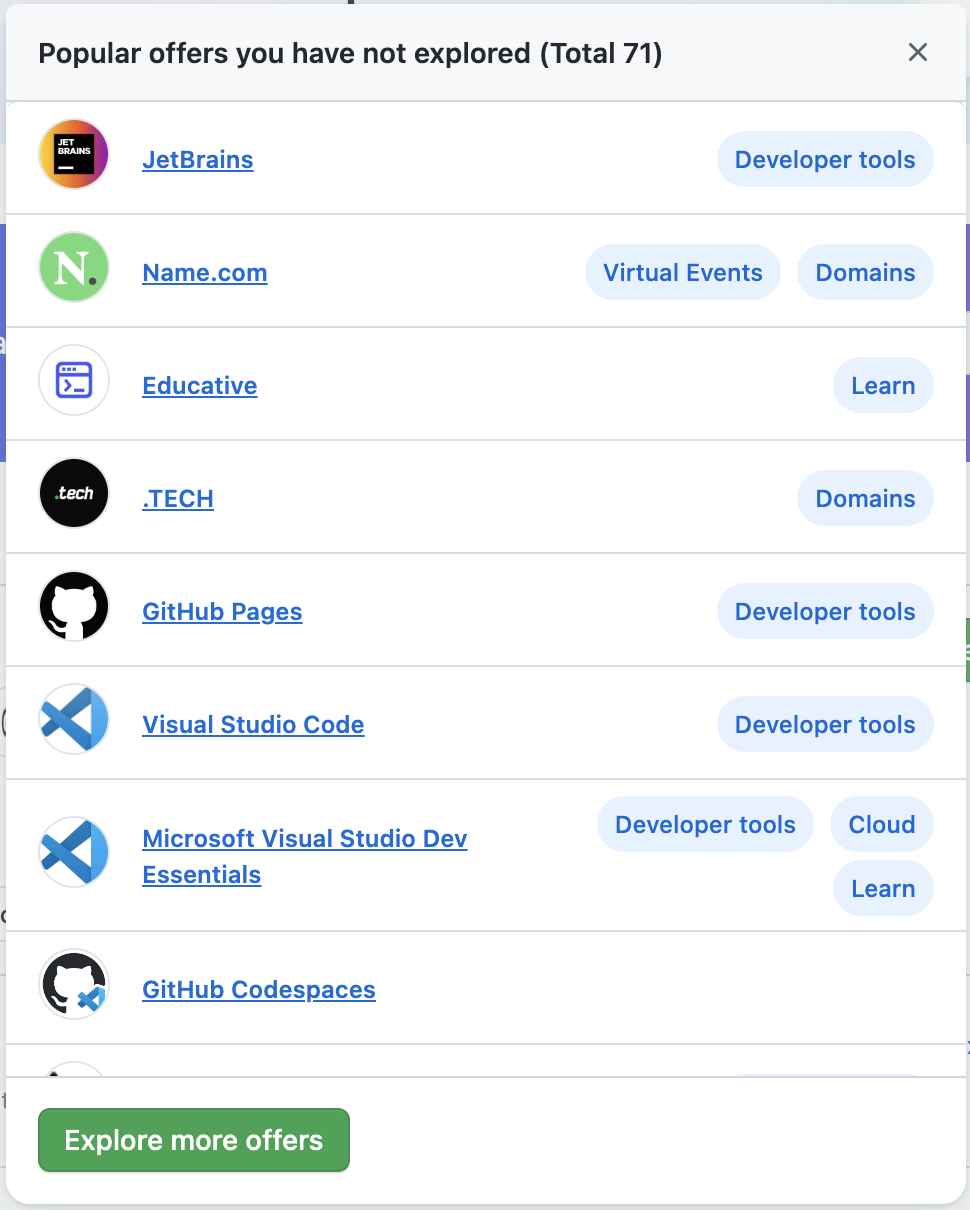
Task: Open the JetBrains offer link
Action: 198,160
